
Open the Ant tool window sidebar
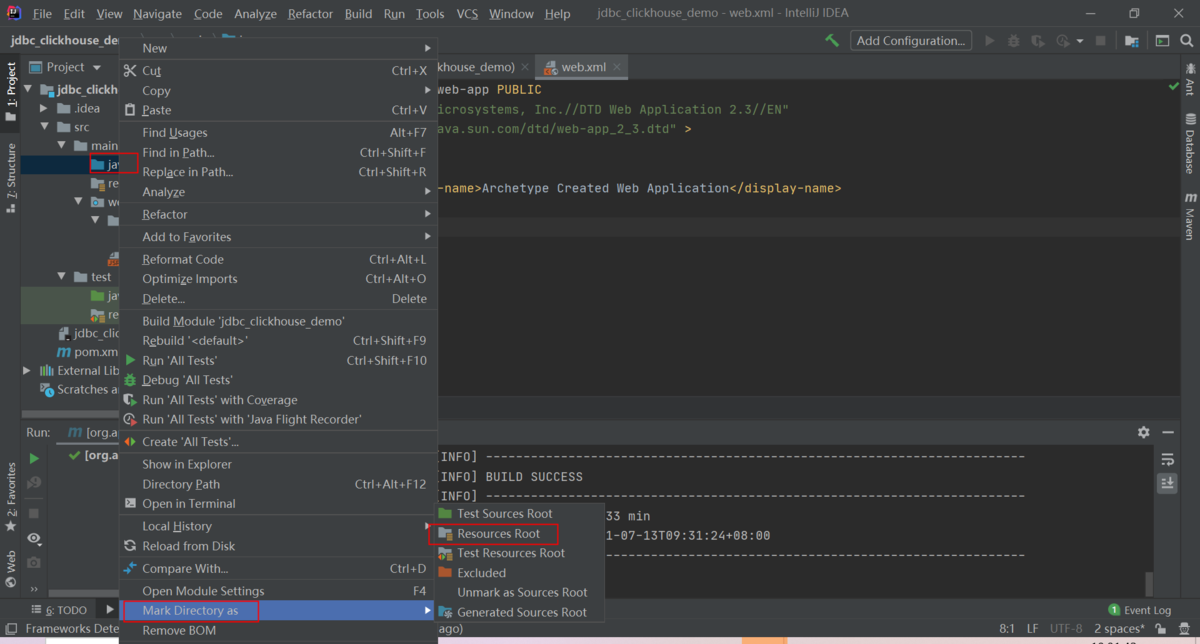(x=1190, y=79)
